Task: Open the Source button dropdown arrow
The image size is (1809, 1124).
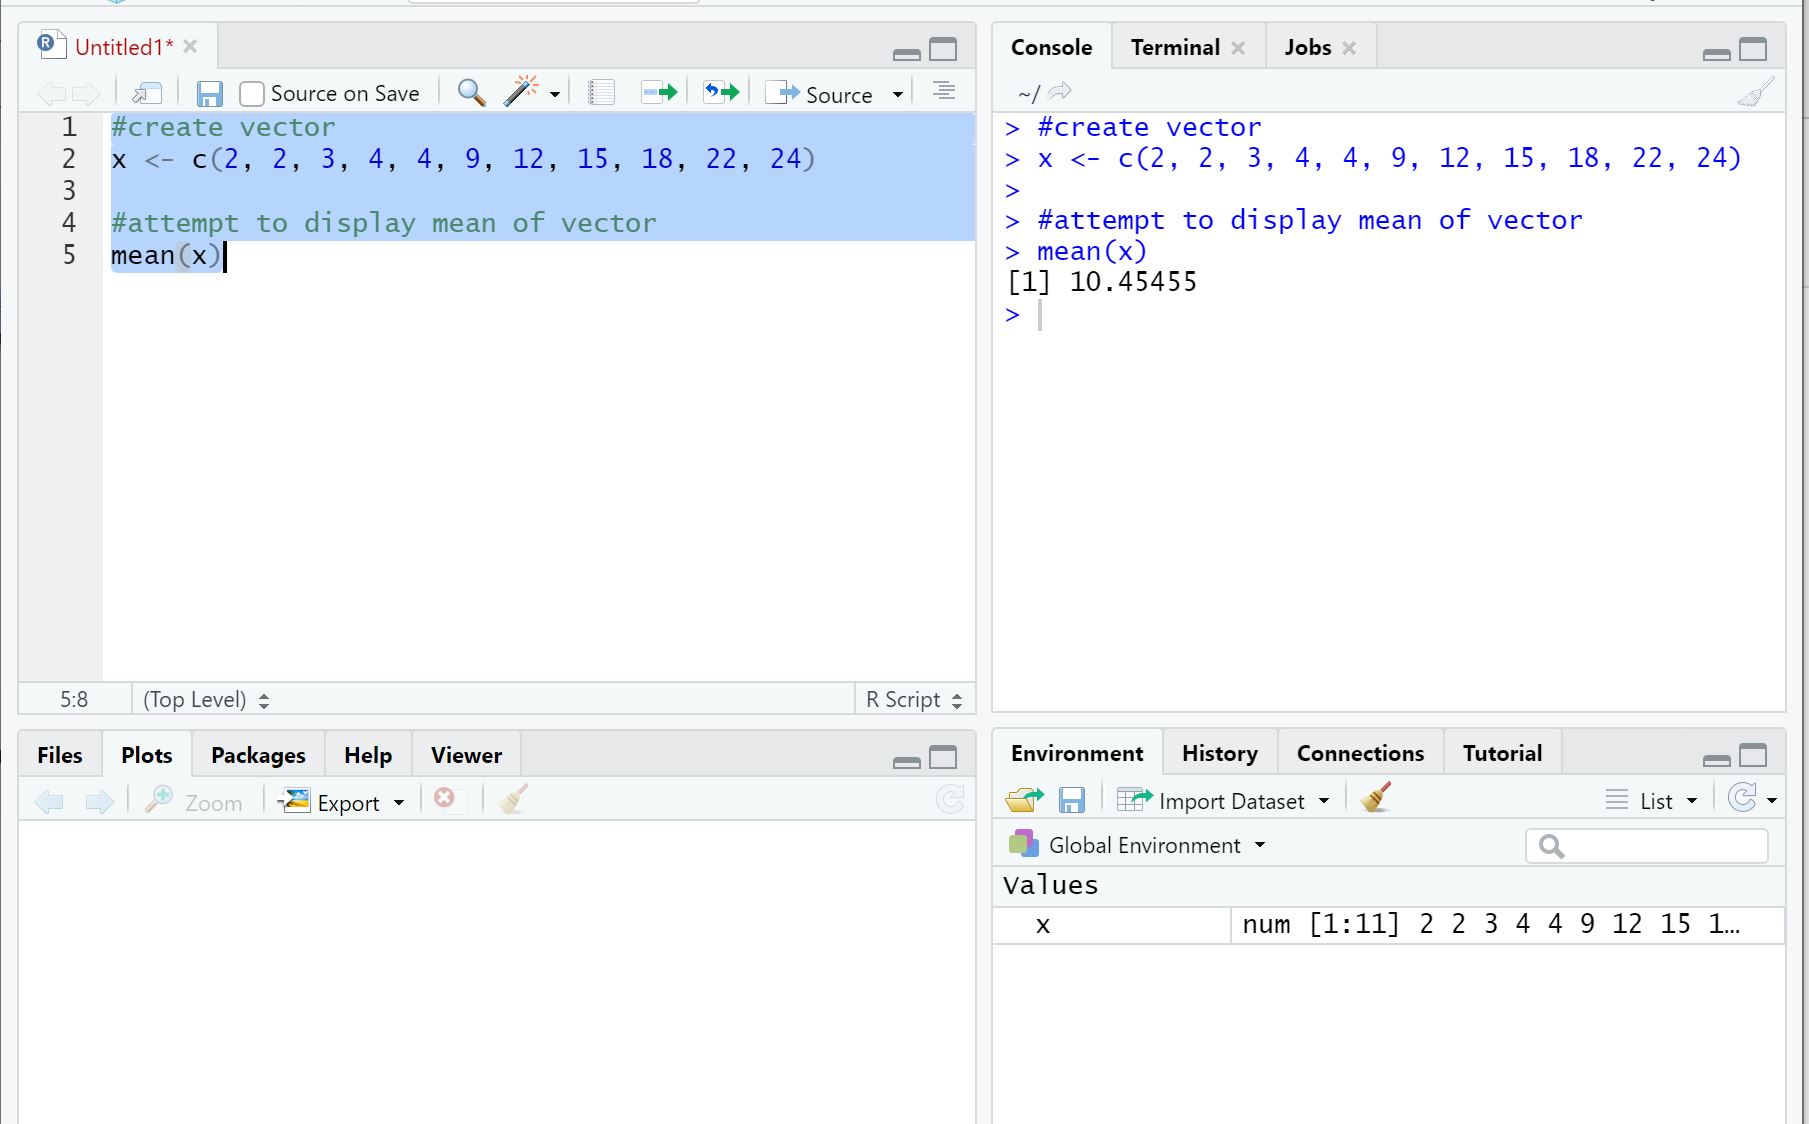Action: [x=898, y=95]
